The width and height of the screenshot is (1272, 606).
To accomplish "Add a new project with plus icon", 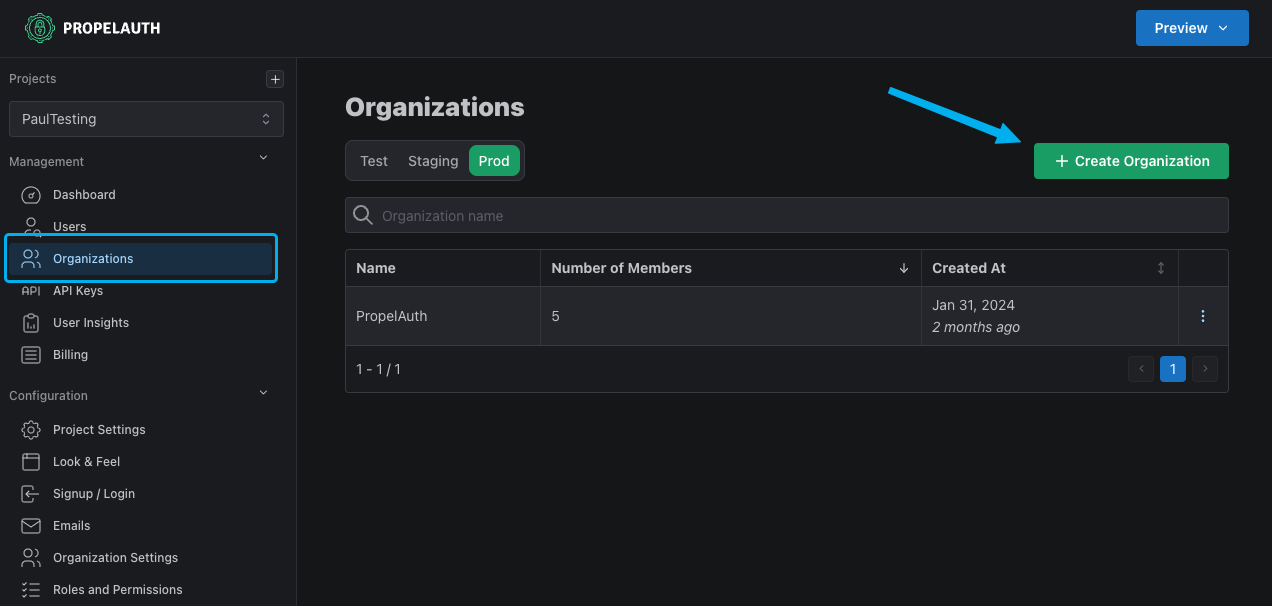I will (x=276, y=79).
